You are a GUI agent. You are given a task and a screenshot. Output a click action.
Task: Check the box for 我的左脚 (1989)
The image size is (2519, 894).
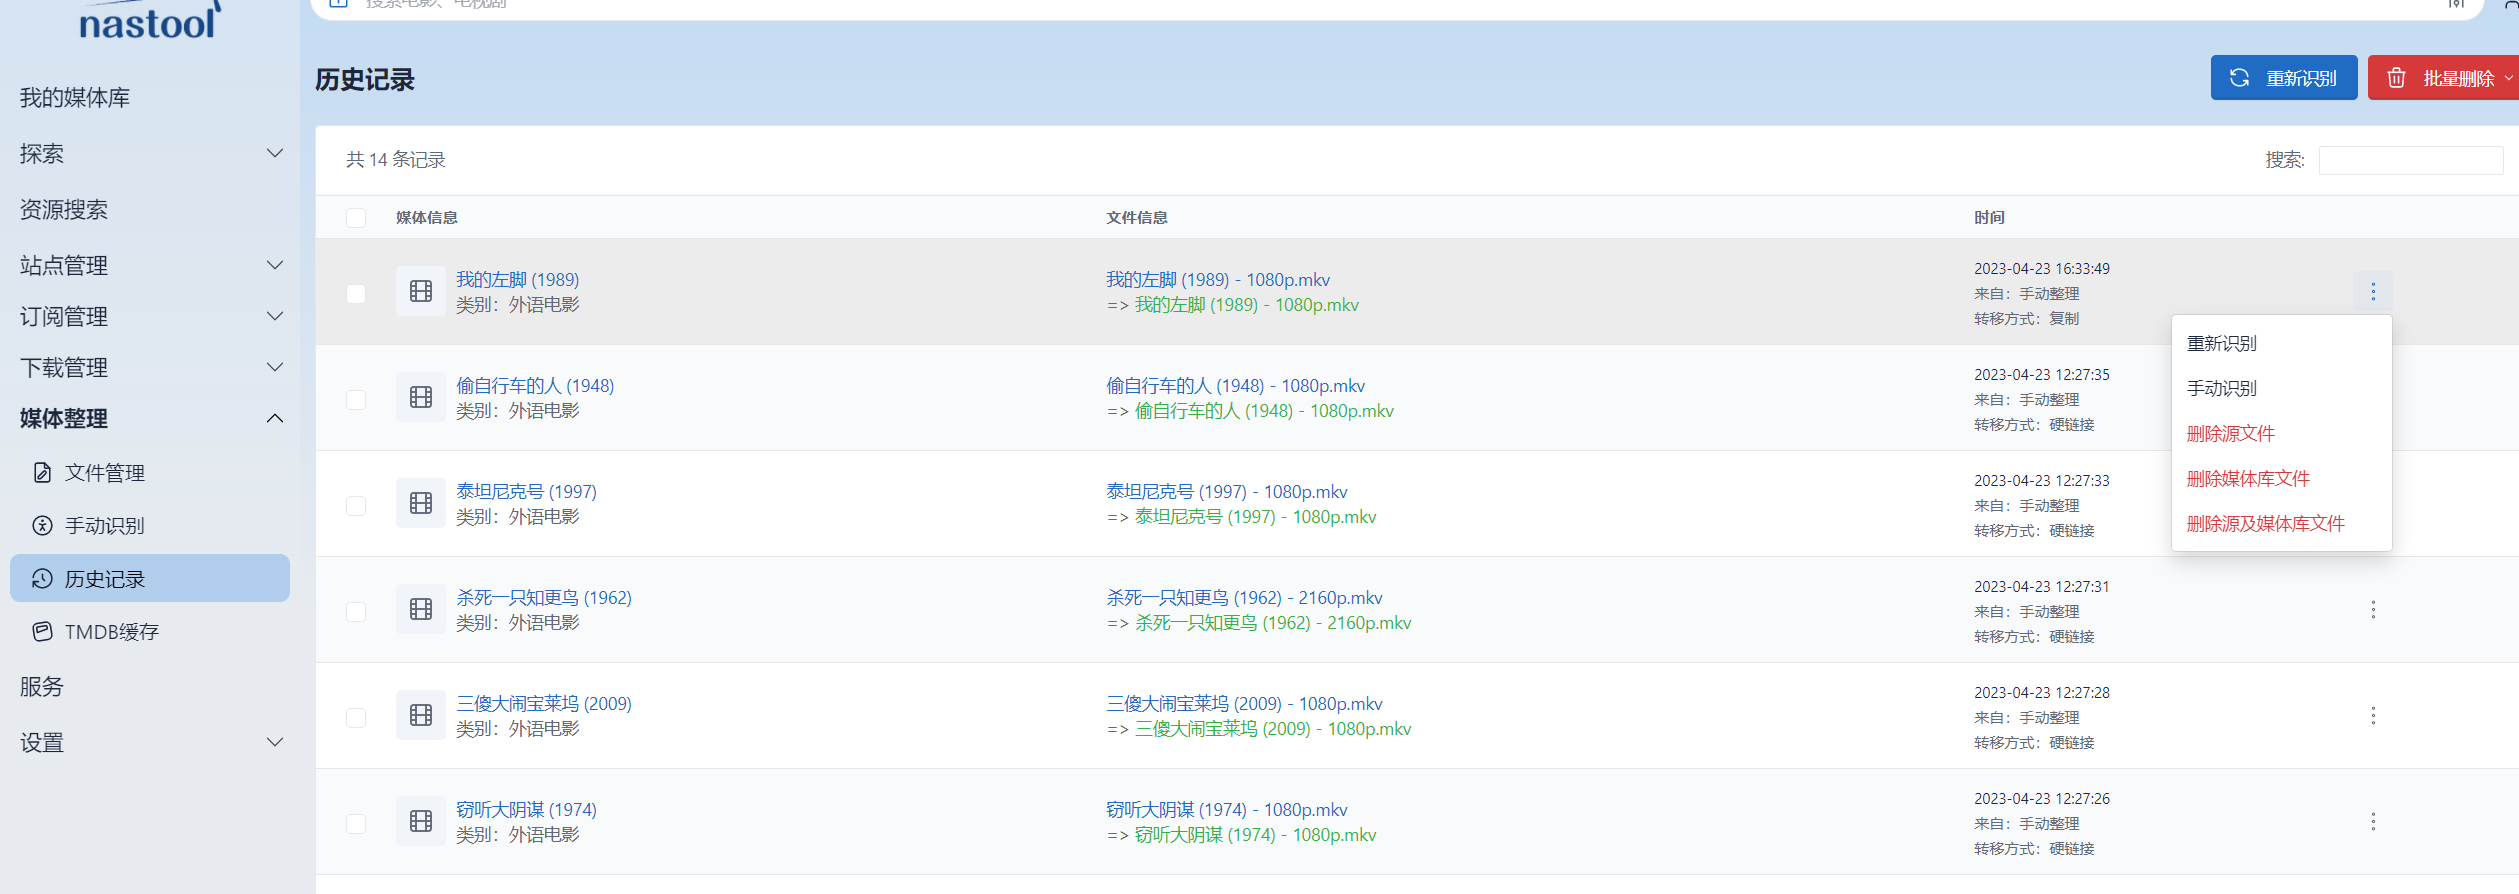point(356,293)
